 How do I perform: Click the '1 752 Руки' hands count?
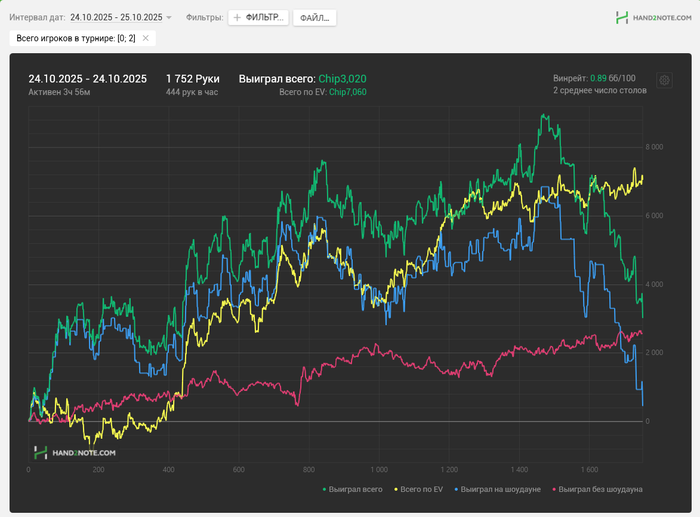[x=192, y=79]
